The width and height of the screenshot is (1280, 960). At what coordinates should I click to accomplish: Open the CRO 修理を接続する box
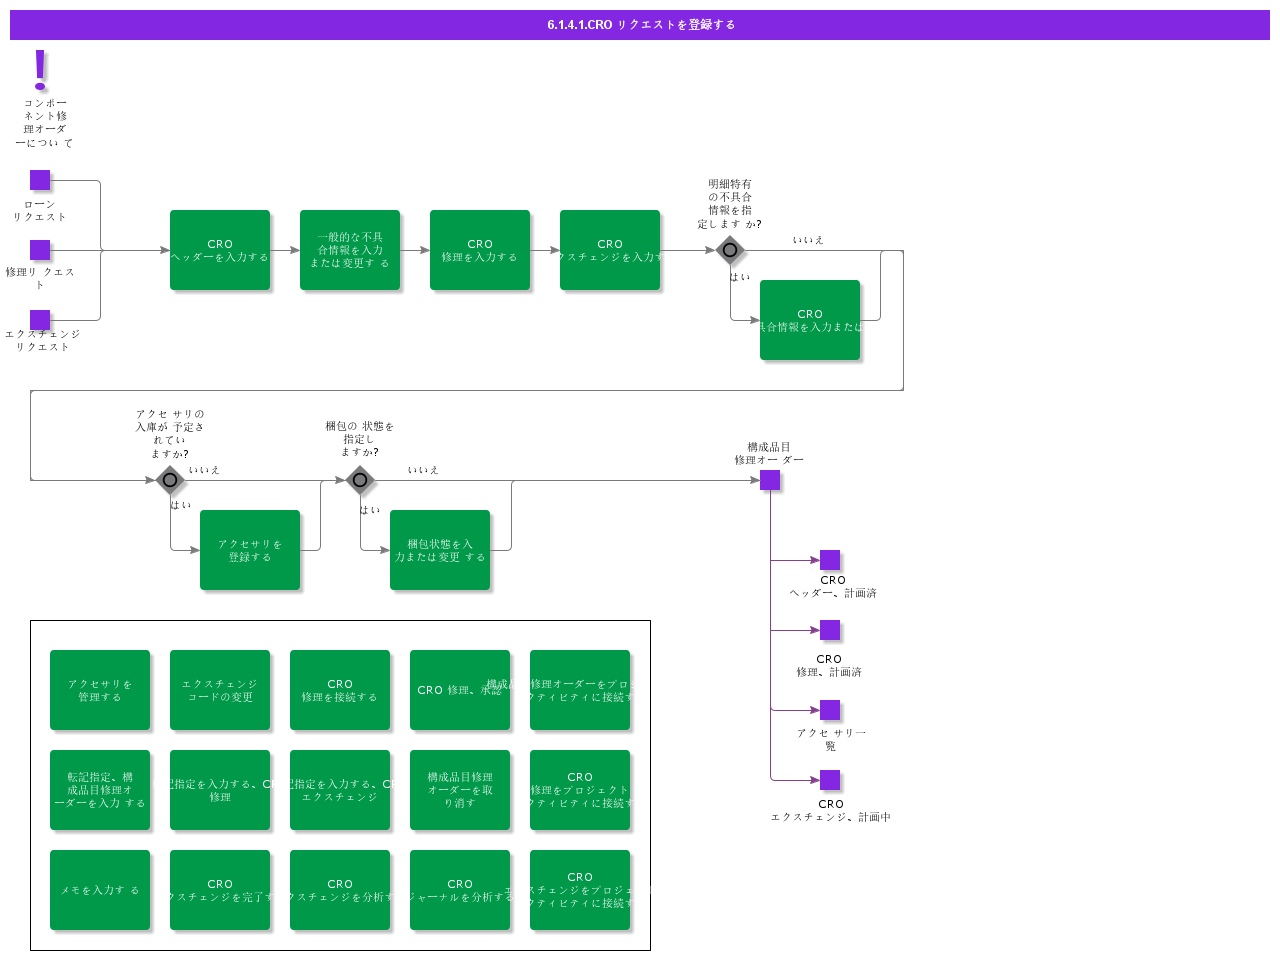[x=340, y=690]
